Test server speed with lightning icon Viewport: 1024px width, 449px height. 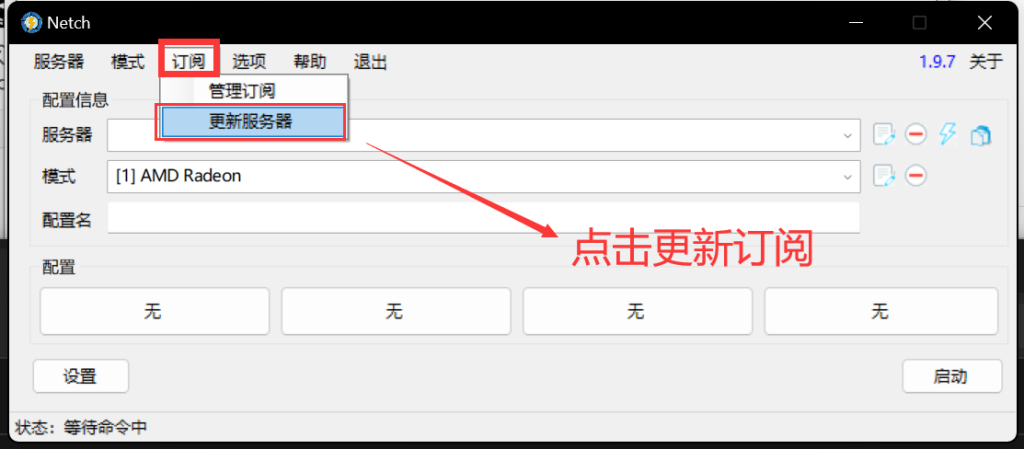click(x=948, y=134)
